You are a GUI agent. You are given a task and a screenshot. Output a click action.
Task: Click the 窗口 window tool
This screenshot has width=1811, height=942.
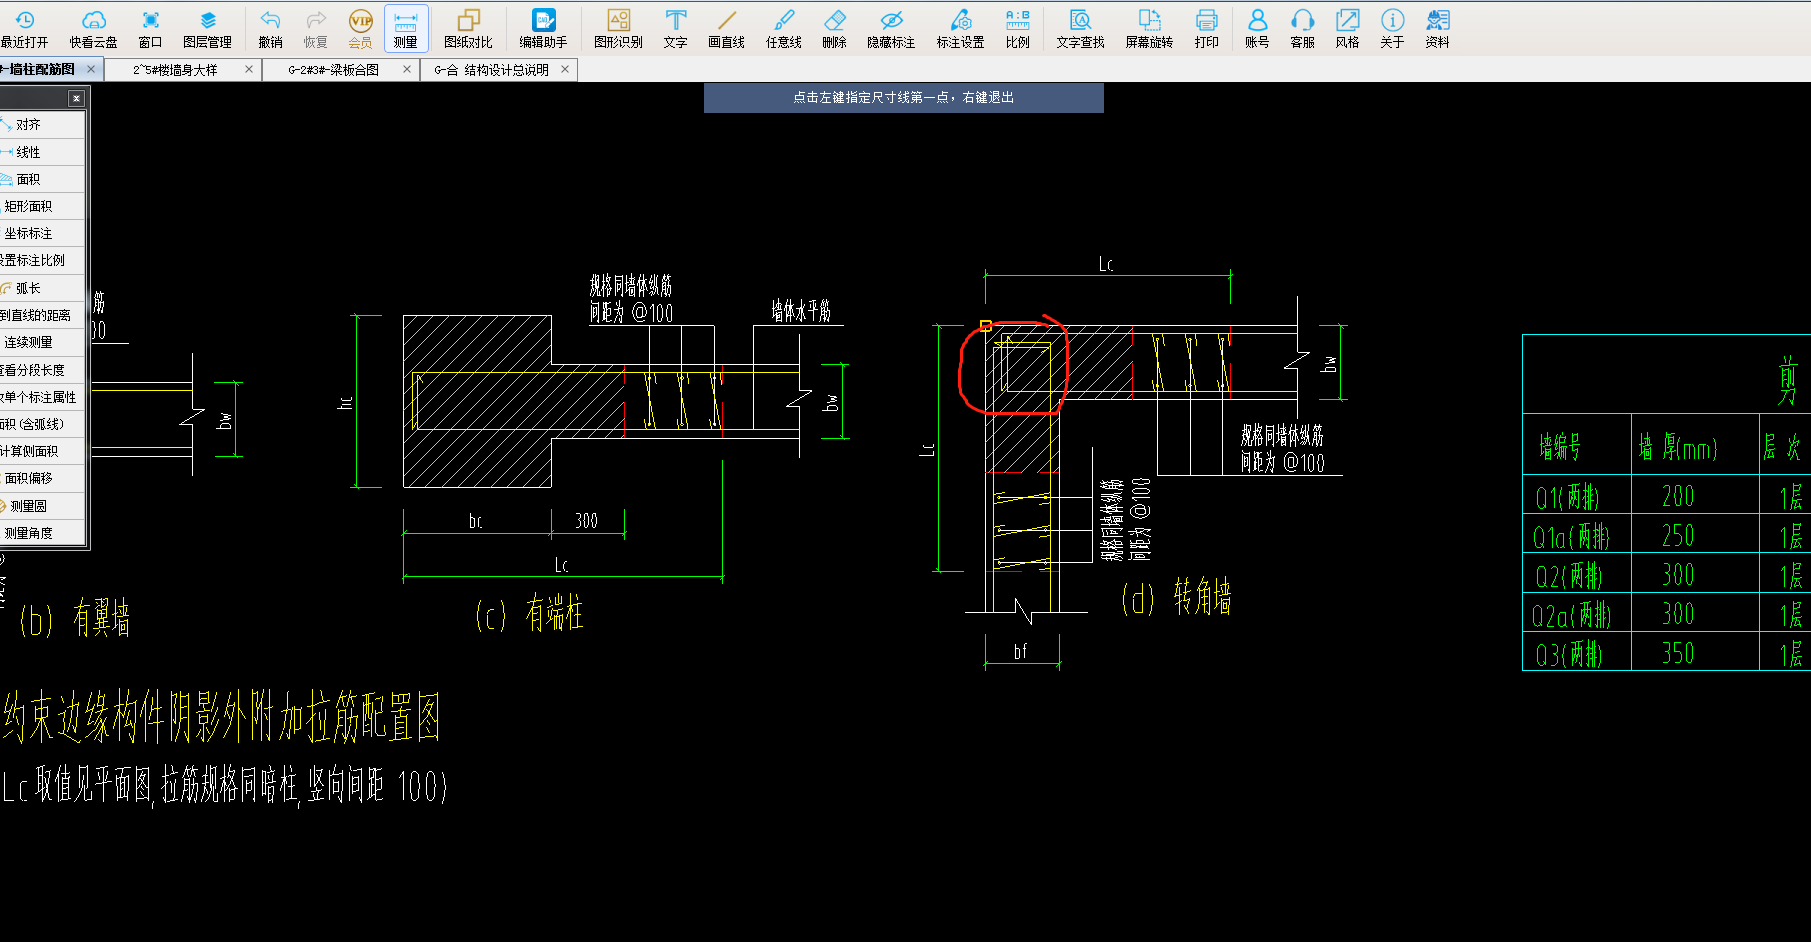point(150,29)
